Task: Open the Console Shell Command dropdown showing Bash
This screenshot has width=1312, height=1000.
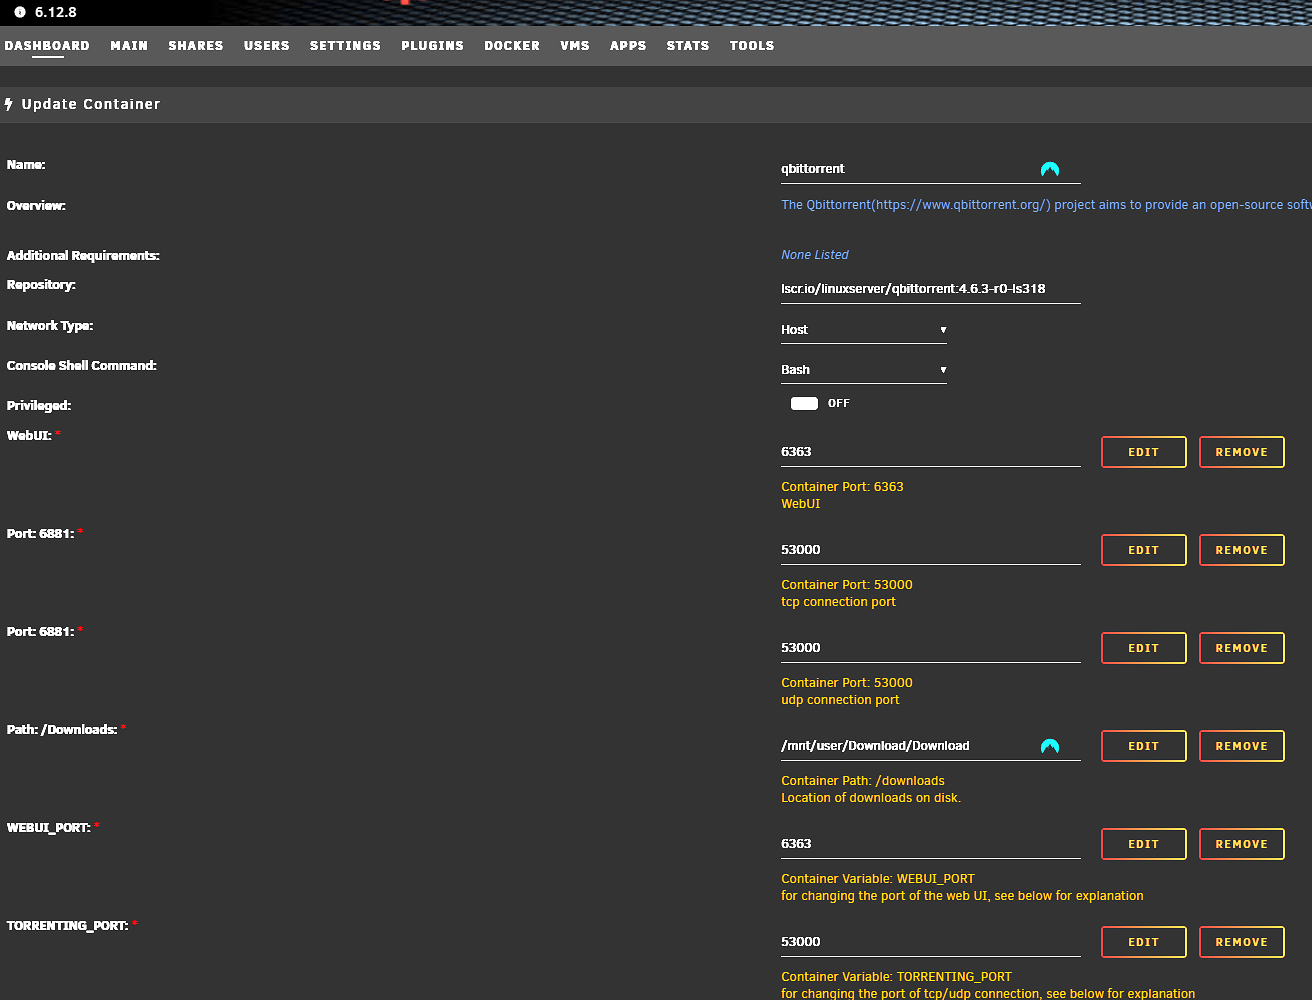Action: pos(862,369)
